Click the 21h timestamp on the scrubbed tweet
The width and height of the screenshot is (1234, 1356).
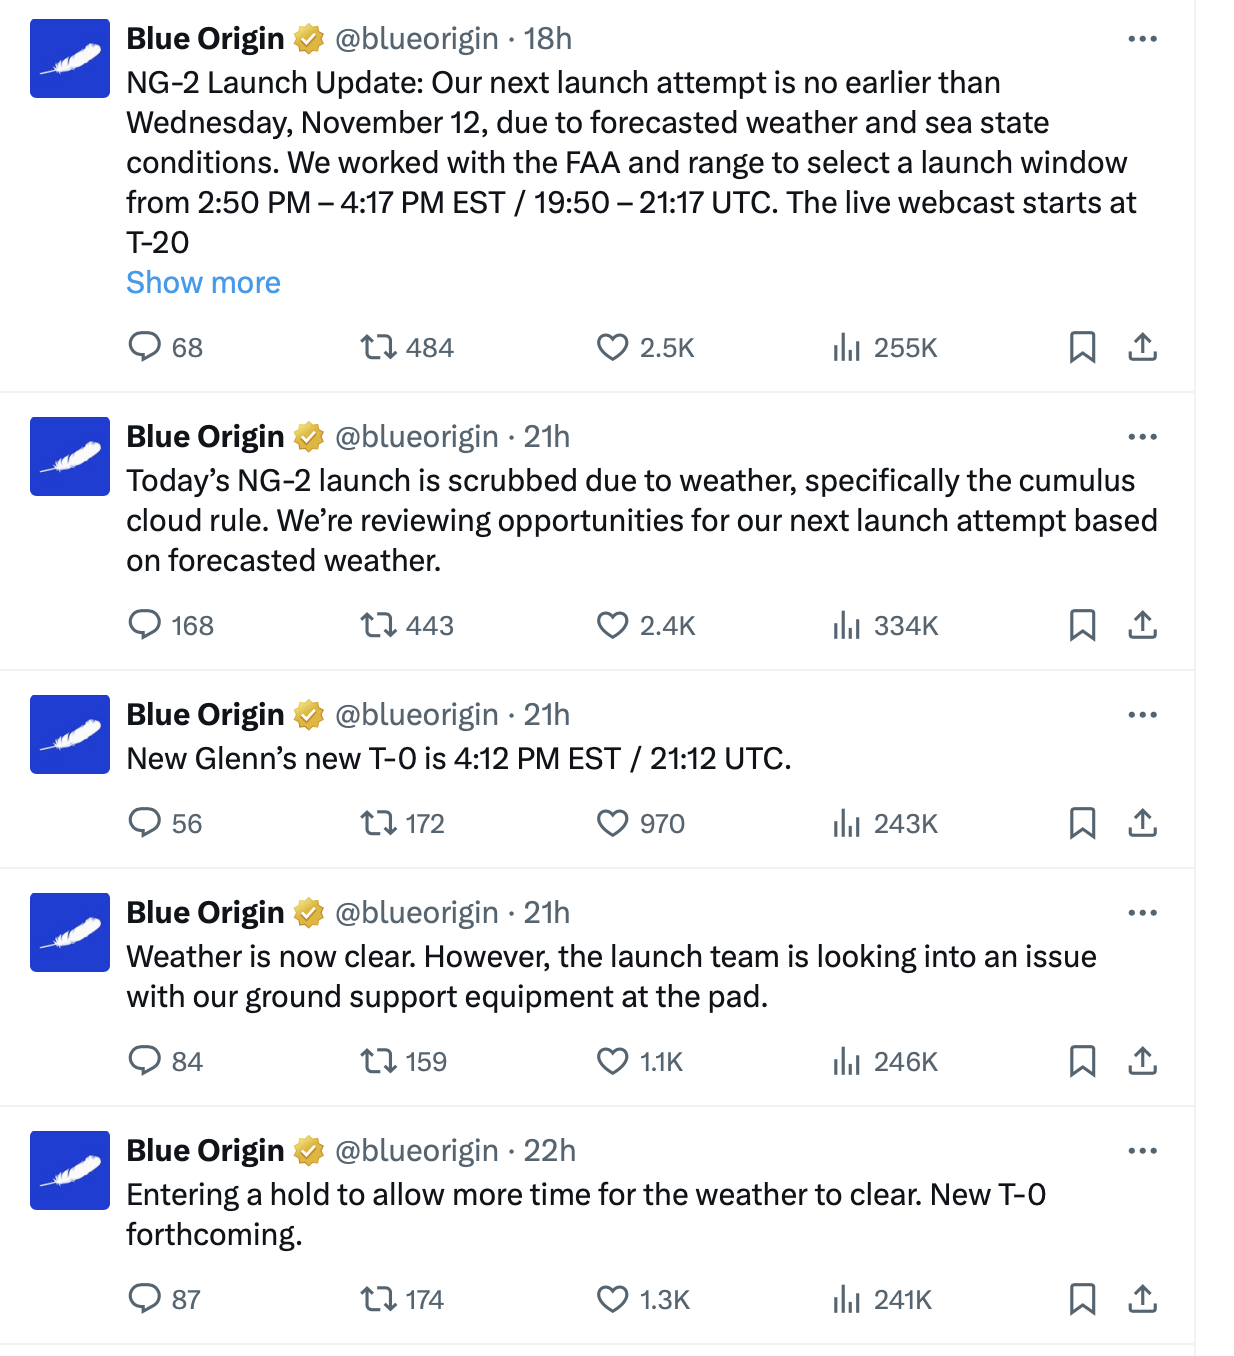(x=548, y=435)
